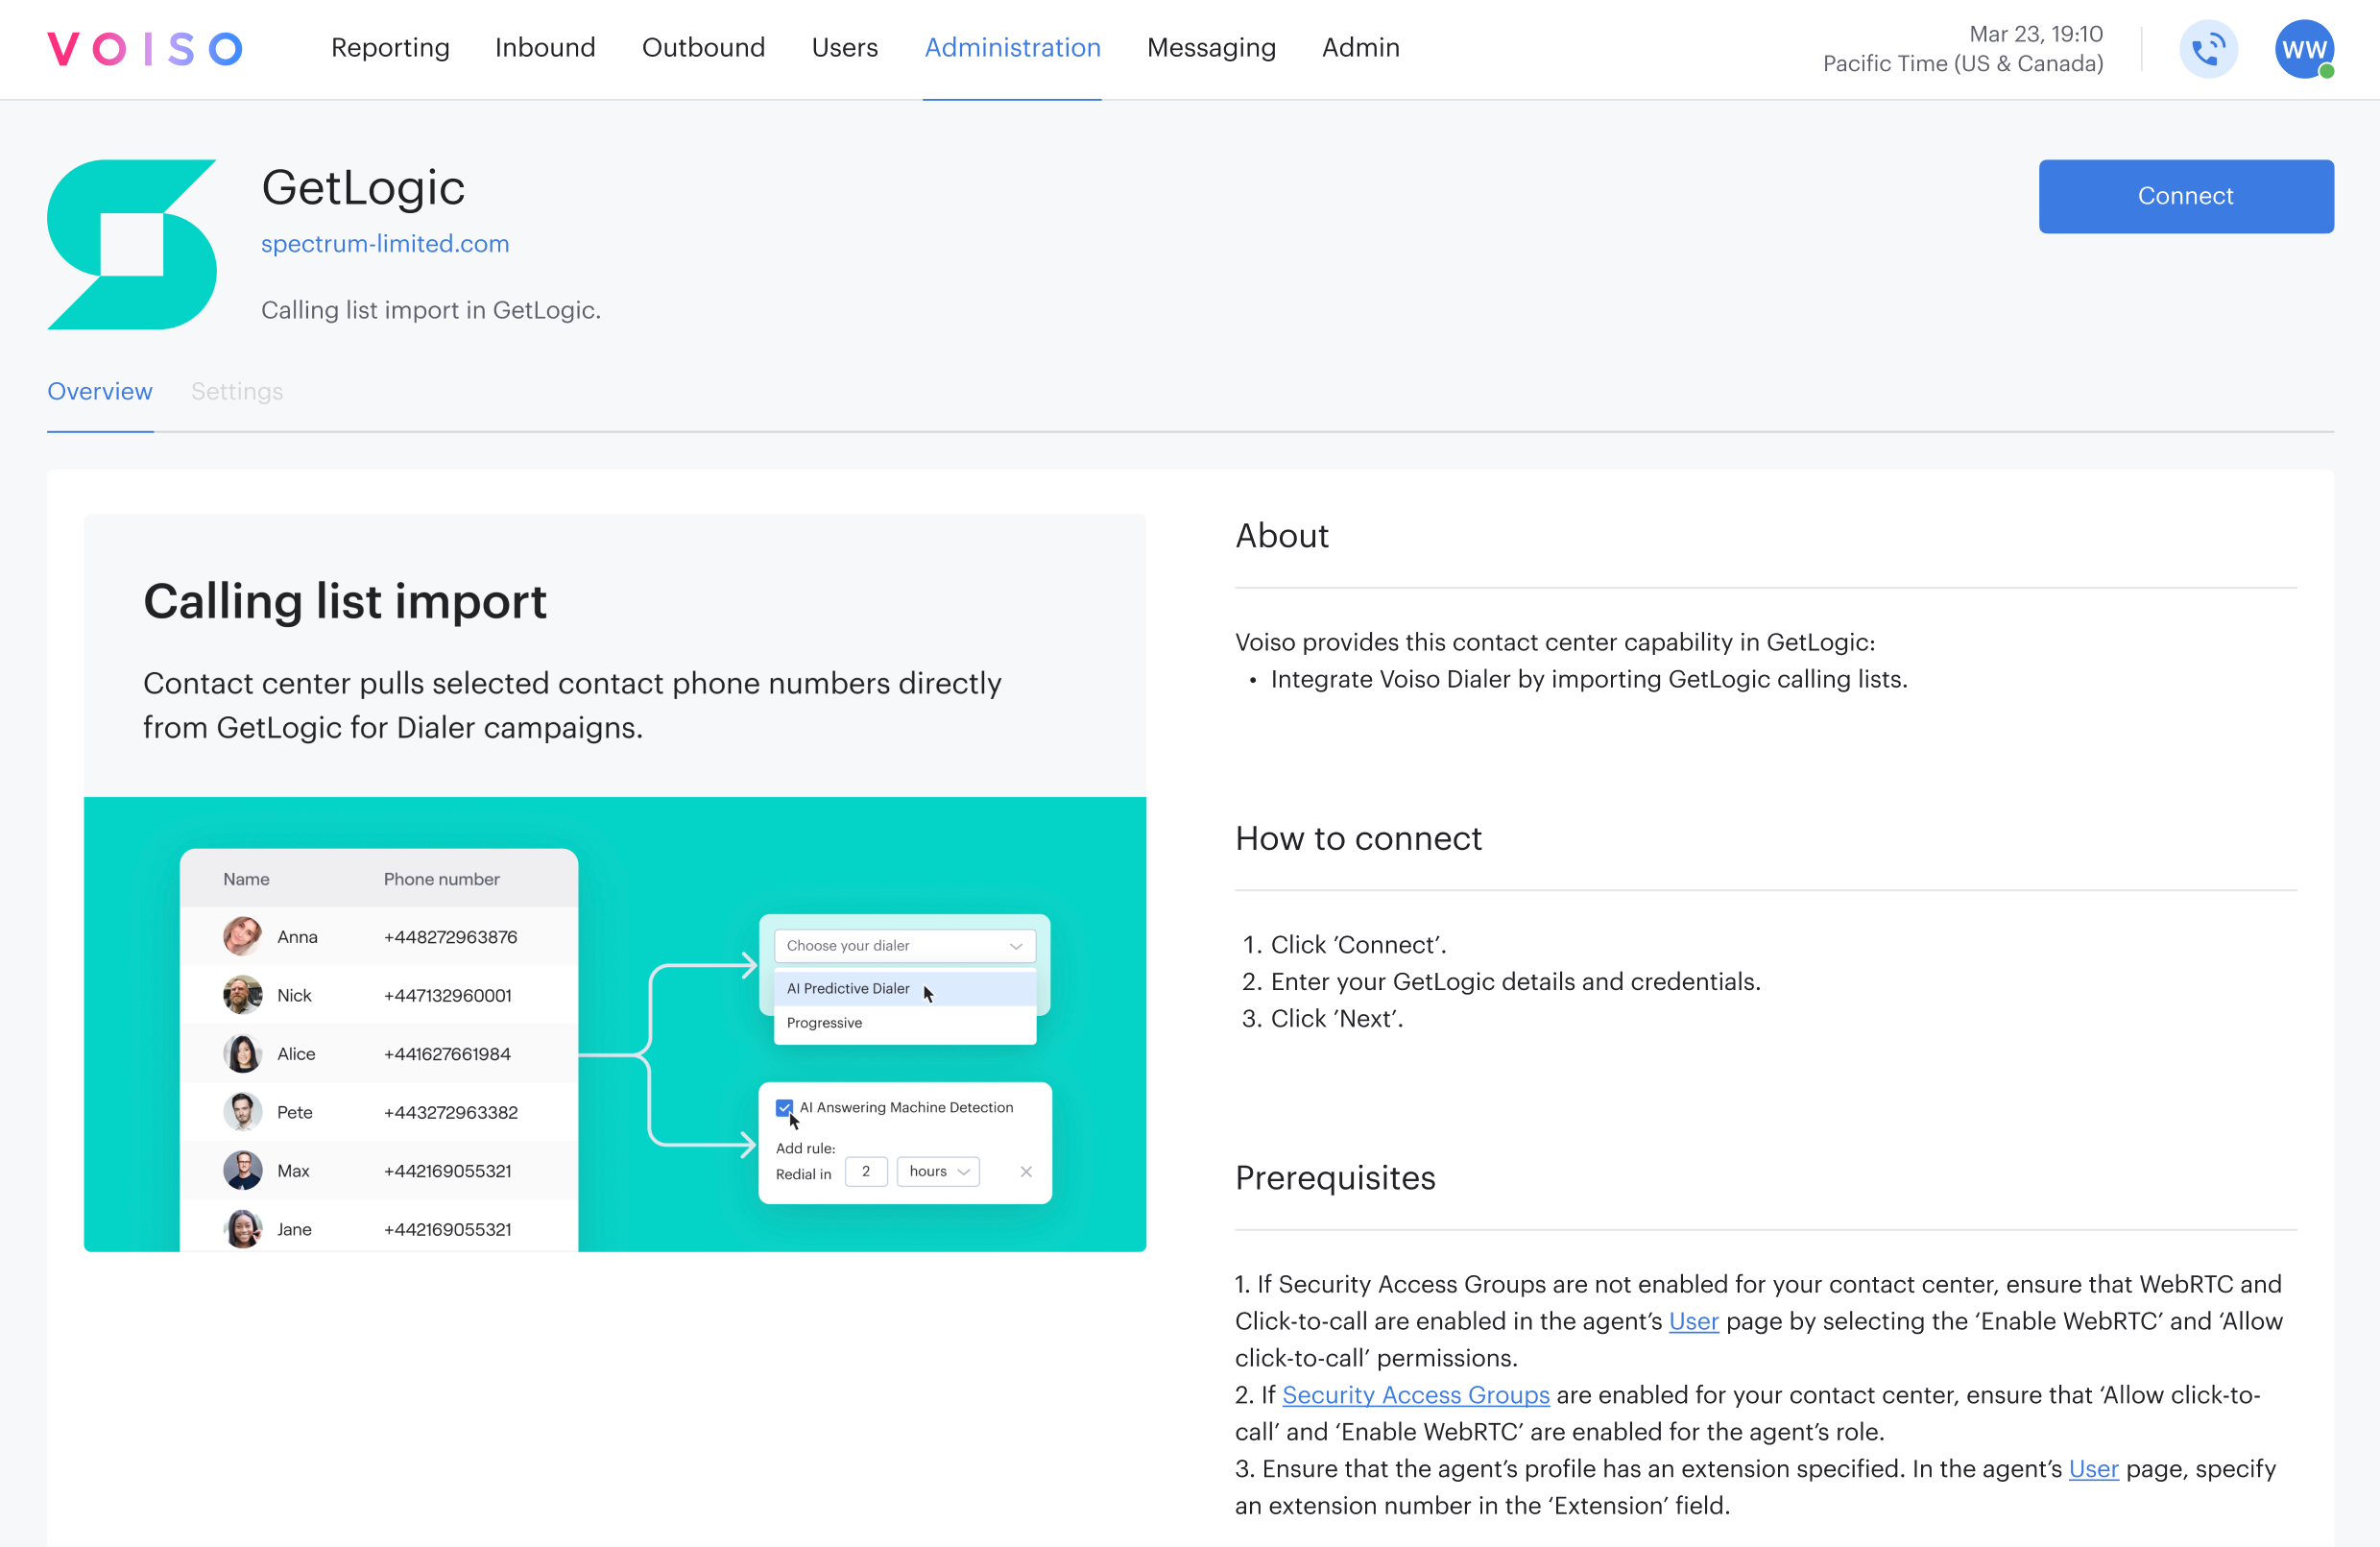Image resolution: width=2380 pixels, height=1547 pixels.
Task: Click the 'Mar 23, 19:10' time display
Action: 2036,34
